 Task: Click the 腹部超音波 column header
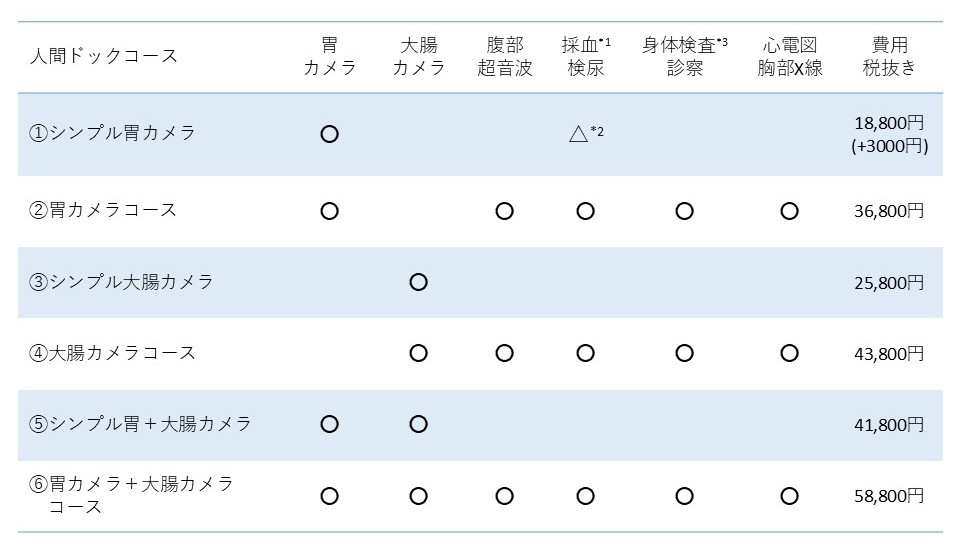(x=504, y=56)
